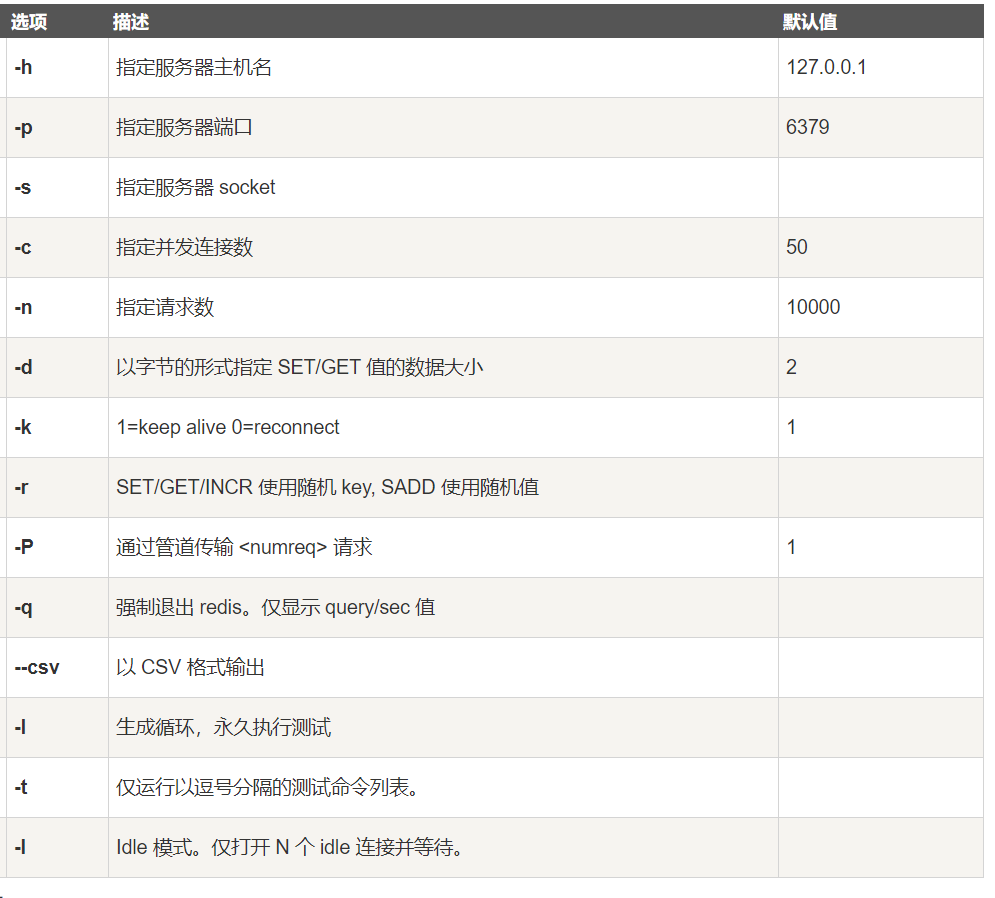Viewport: 995px width, 898px height.
Task: Select default value 50
Action: tap(797, 247)
